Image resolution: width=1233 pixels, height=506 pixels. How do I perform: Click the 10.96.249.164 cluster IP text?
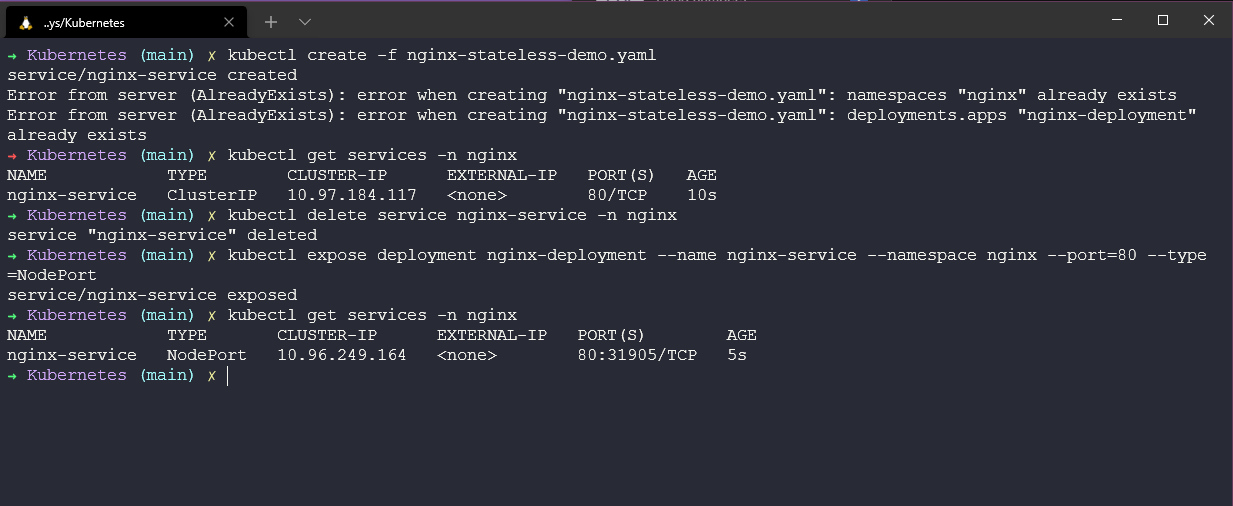coord(341,355)
